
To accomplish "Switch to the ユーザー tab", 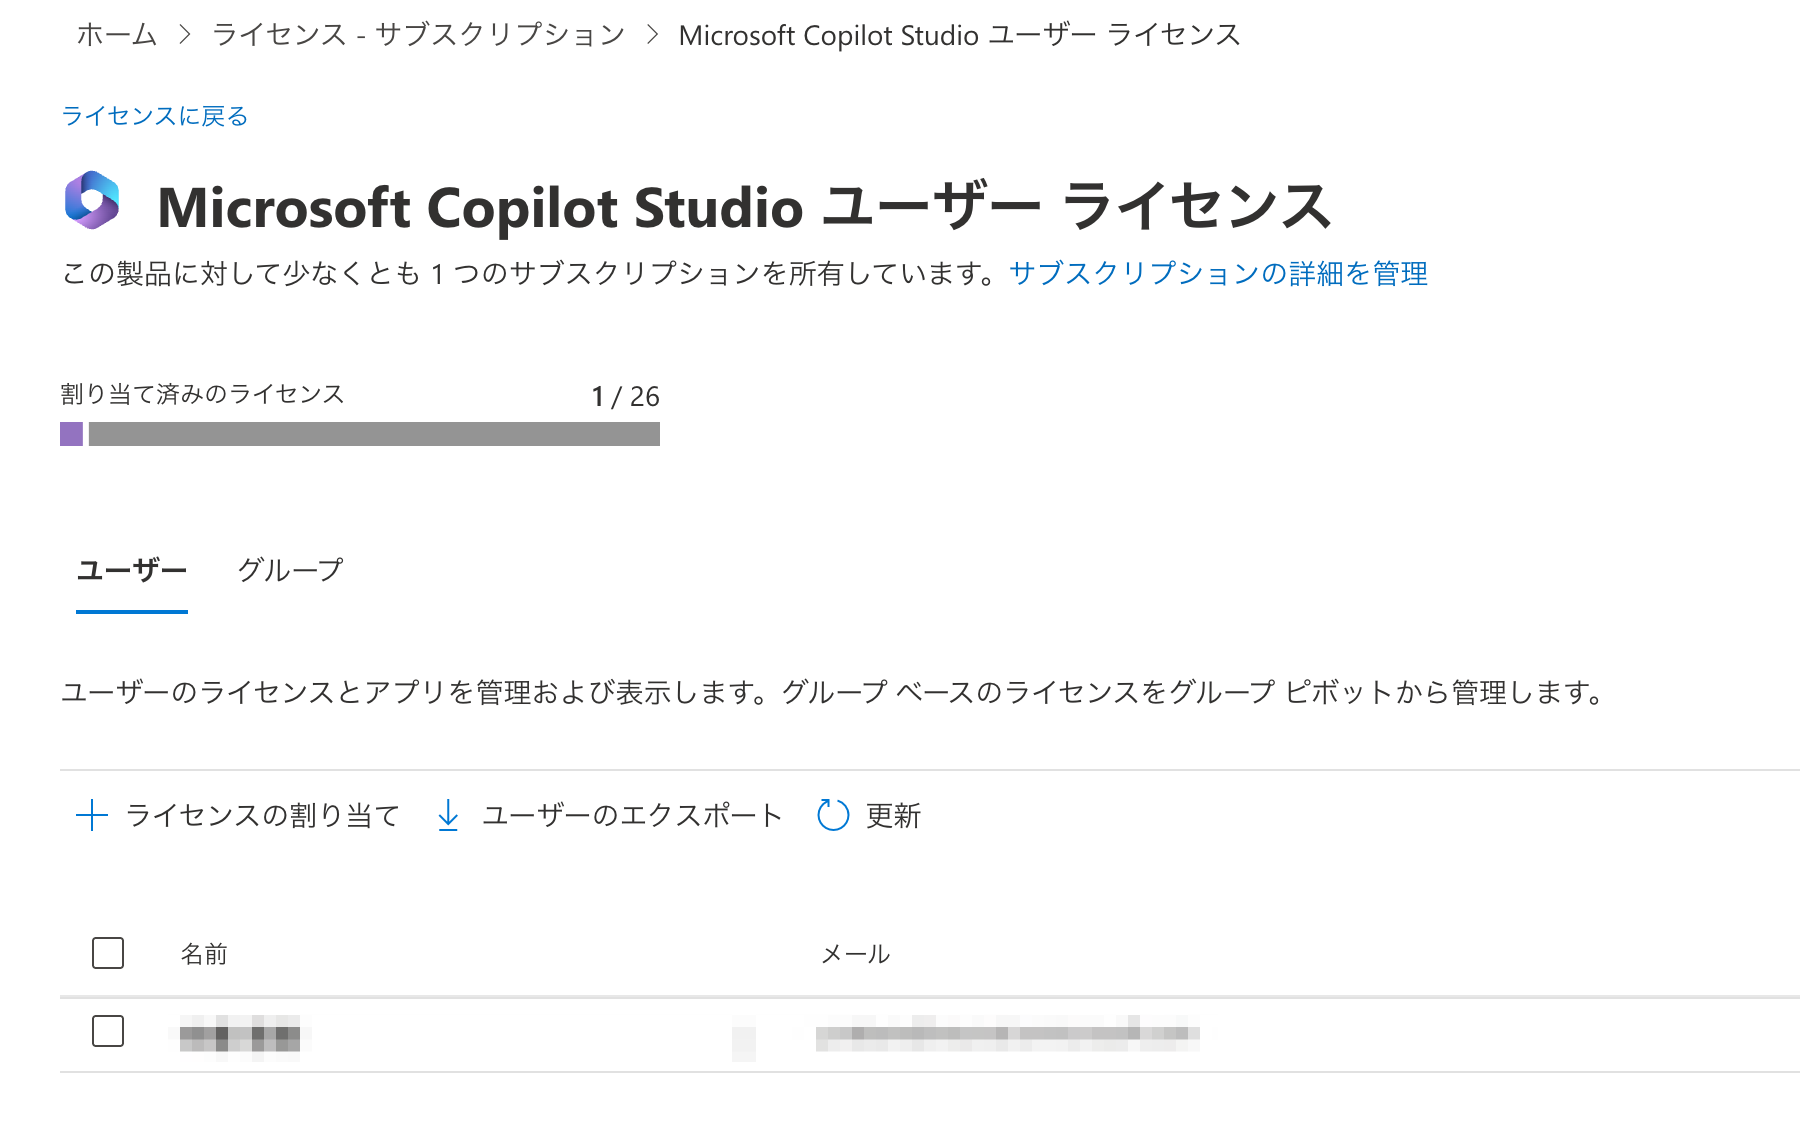I will (132, 570).
